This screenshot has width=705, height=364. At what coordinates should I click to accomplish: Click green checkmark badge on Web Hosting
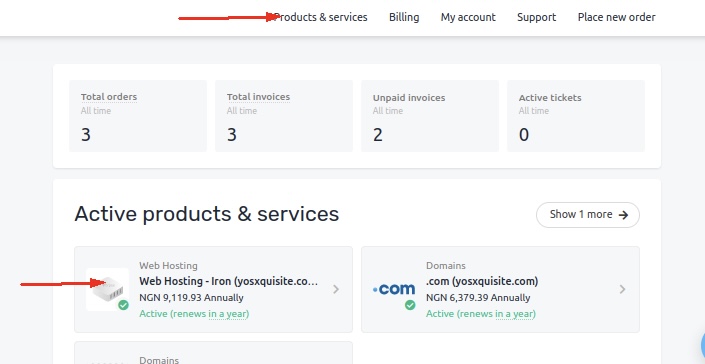point(123,305)
